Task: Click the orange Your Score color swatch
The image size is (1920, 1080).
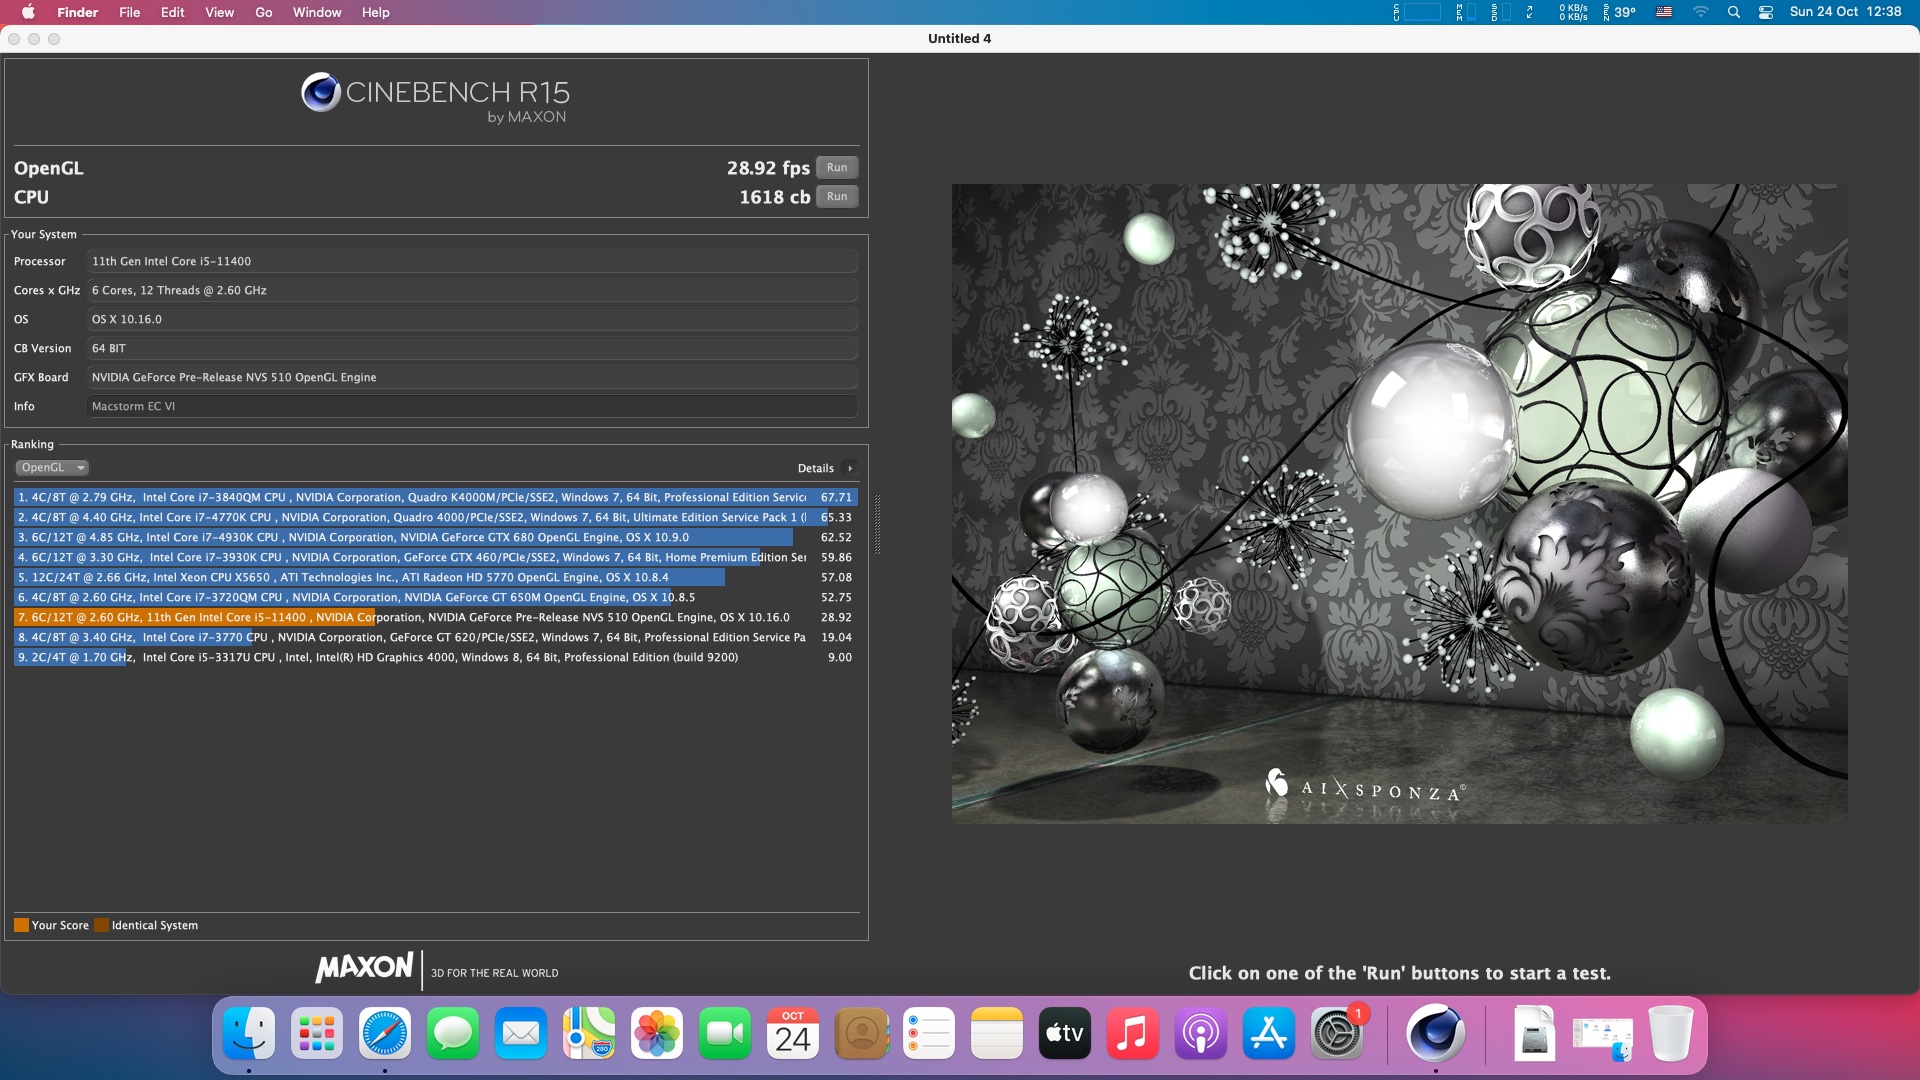Action: [x=21, y=925]
